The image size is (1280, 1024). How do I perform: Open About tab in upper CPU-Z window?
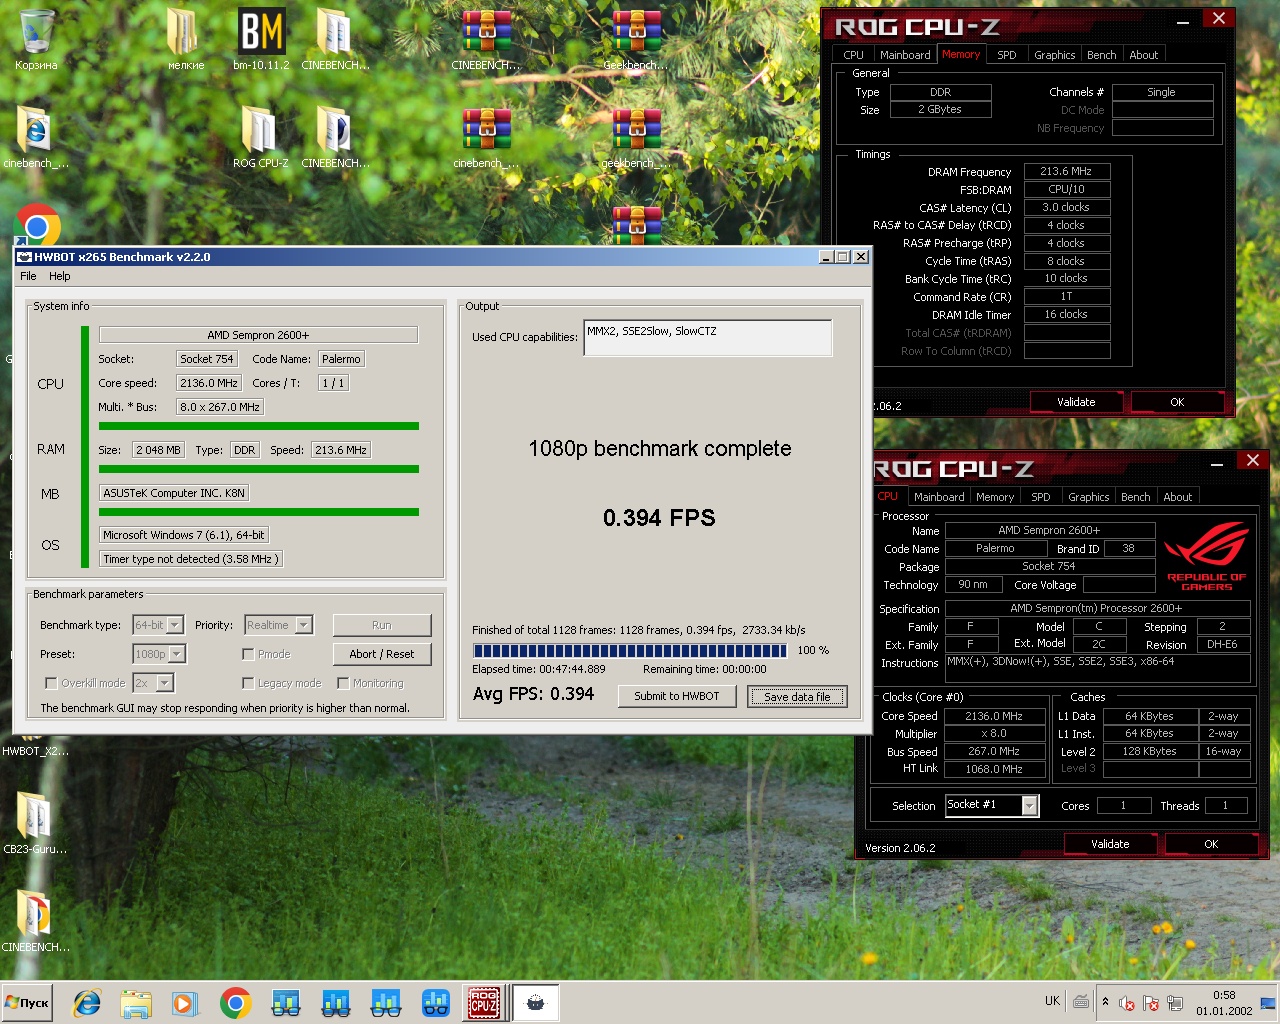click(1144, 55)
